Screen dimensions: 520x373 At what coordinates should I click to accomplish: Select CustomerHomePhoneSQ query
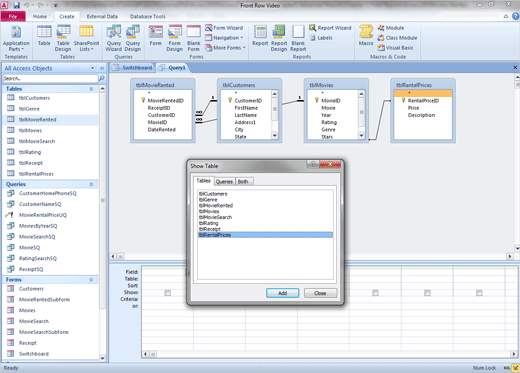click(51, 193)
